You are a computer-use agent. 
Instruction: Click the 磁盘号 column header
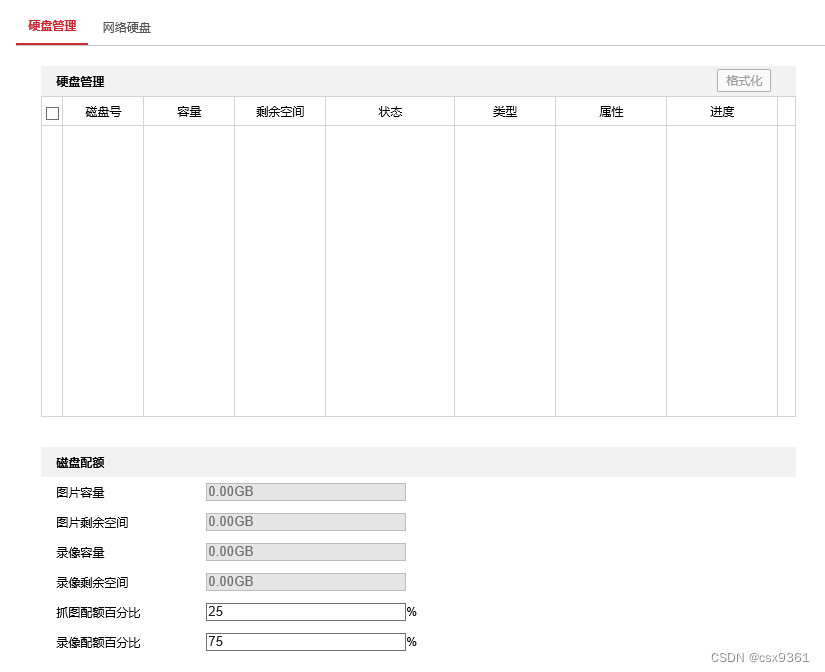point(103,112)
